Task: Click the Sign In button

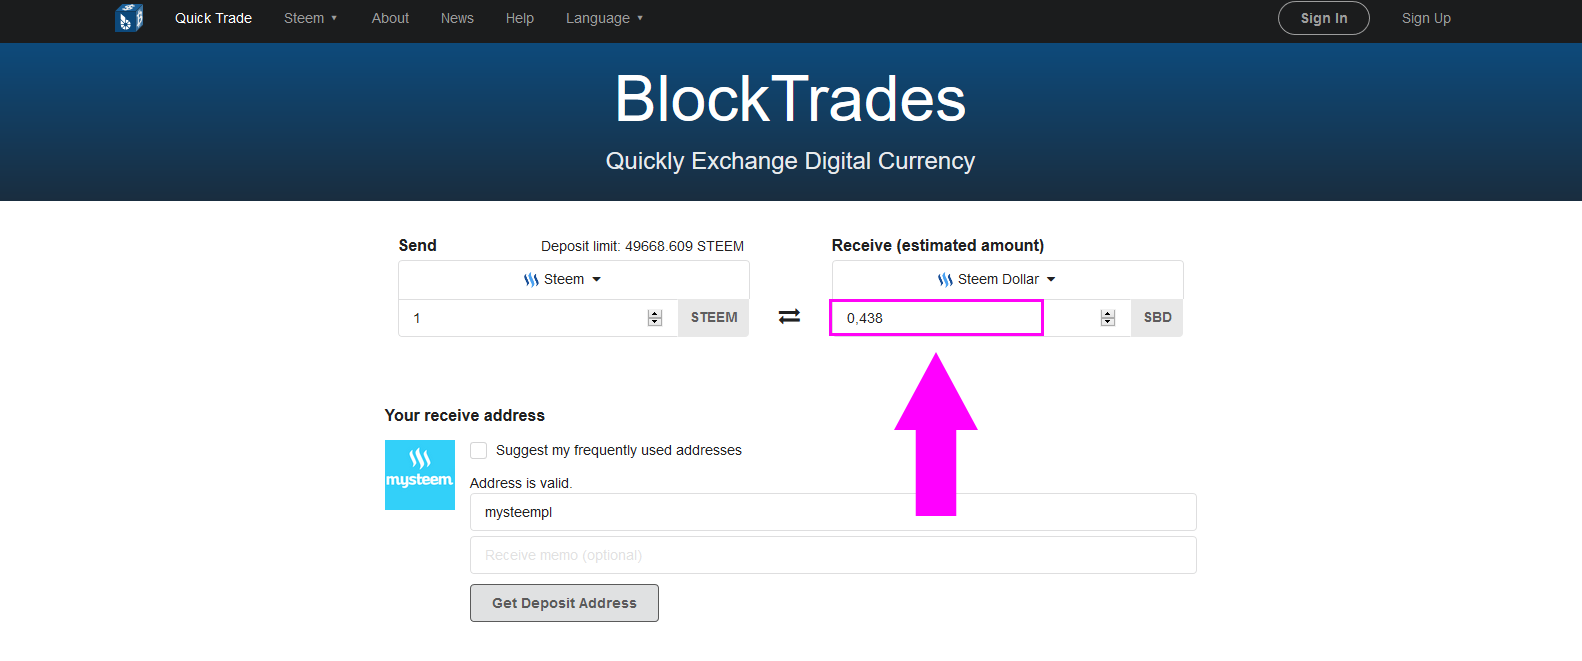Action: [1324, 18]
